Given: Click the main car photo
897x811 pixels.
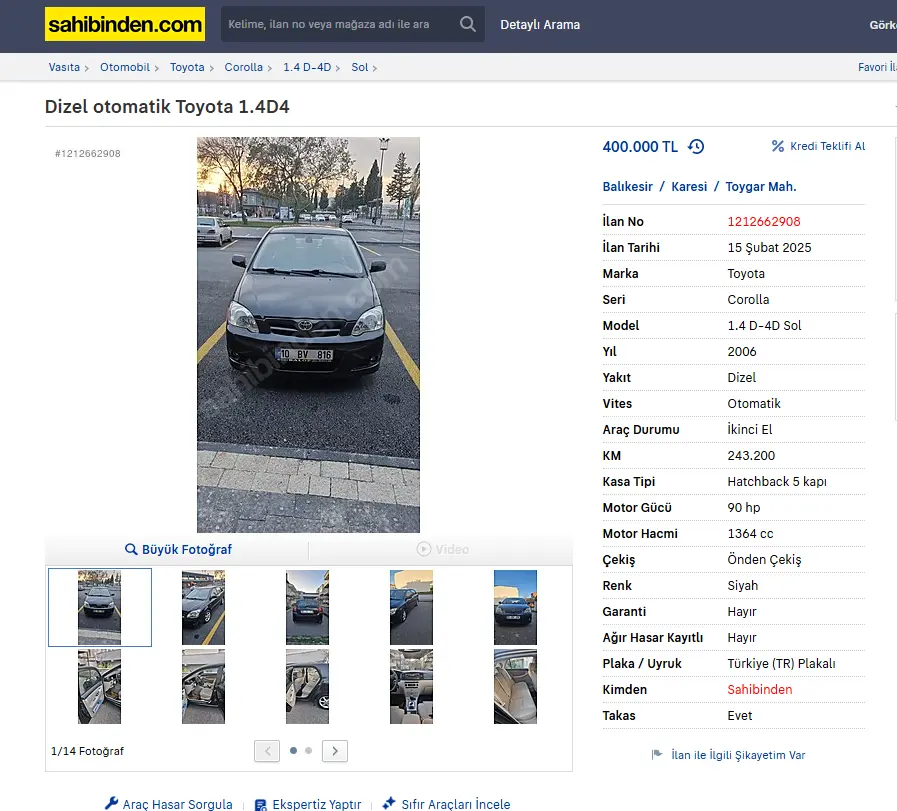Looking at the screenshot, I should tap(308, 335).
